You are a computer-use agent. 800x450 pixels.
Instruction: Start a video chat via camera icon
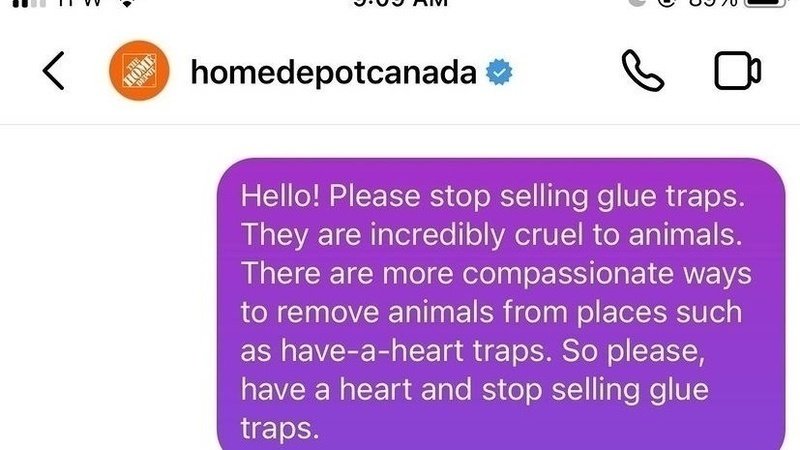(x=737, y=71)
